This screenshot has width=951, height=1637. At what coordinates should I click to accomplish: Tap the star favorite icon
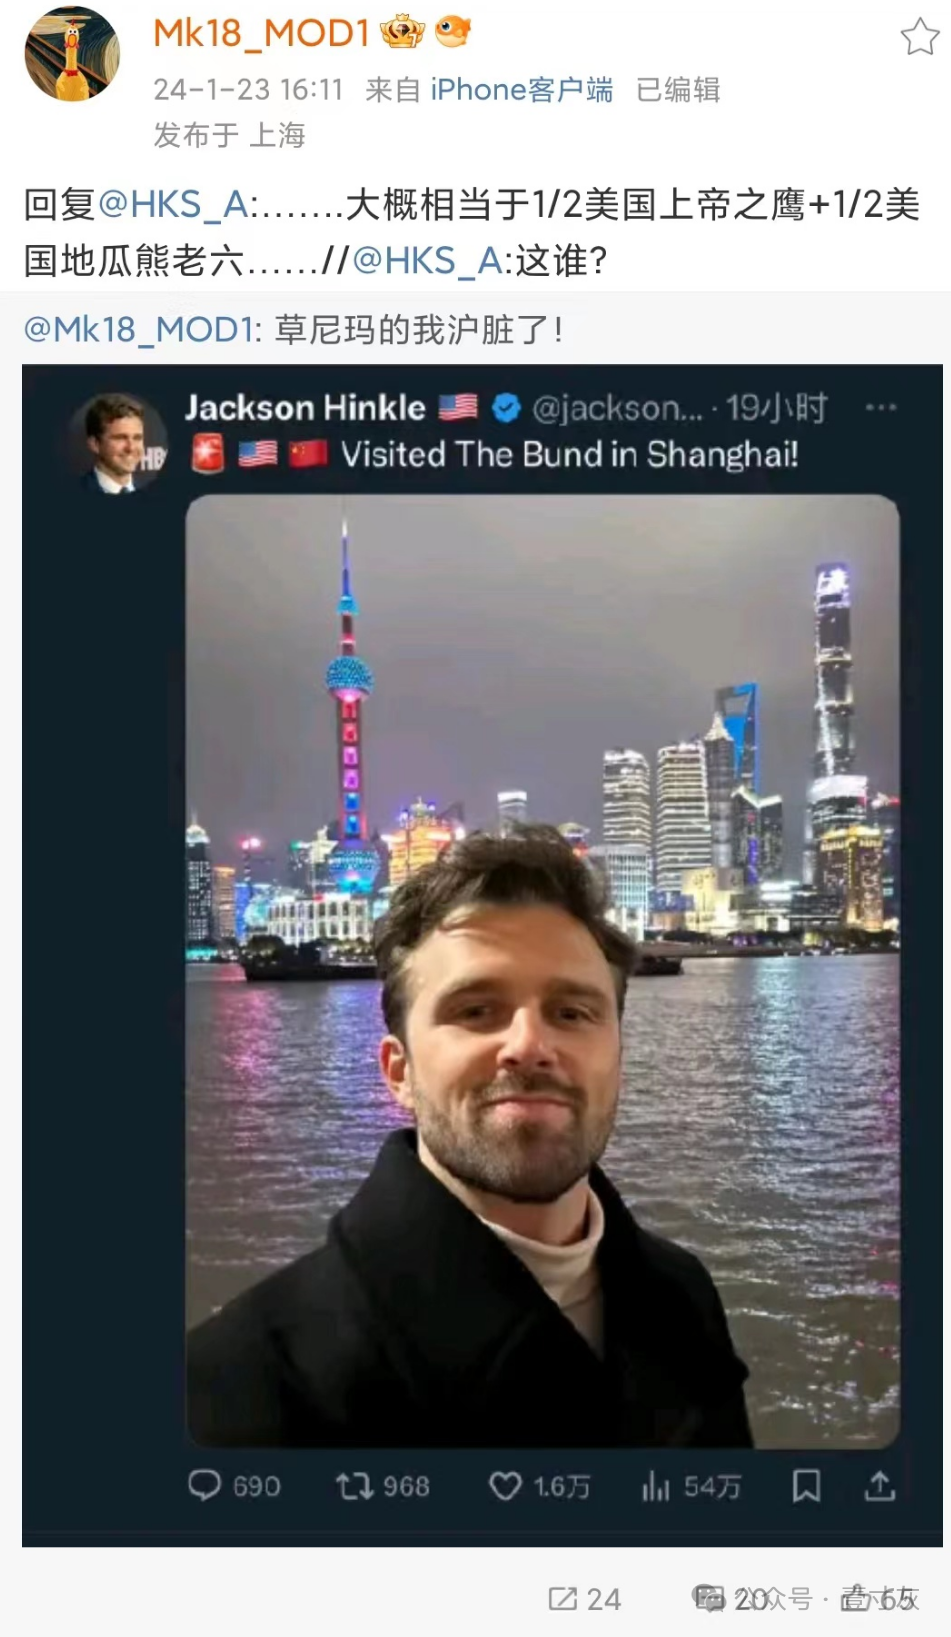tap(919, 37)
